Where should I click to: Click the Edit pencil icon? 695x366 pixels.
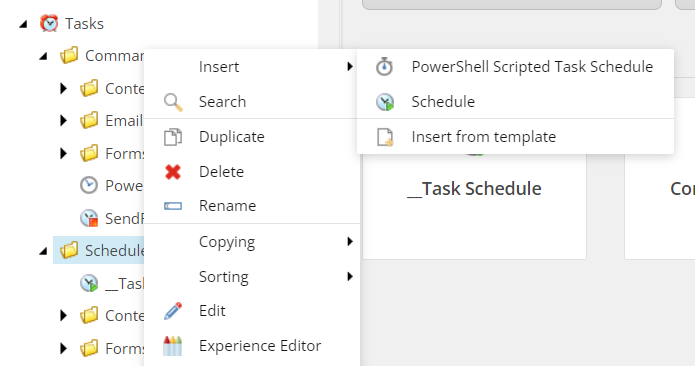(x=173, y=311)
